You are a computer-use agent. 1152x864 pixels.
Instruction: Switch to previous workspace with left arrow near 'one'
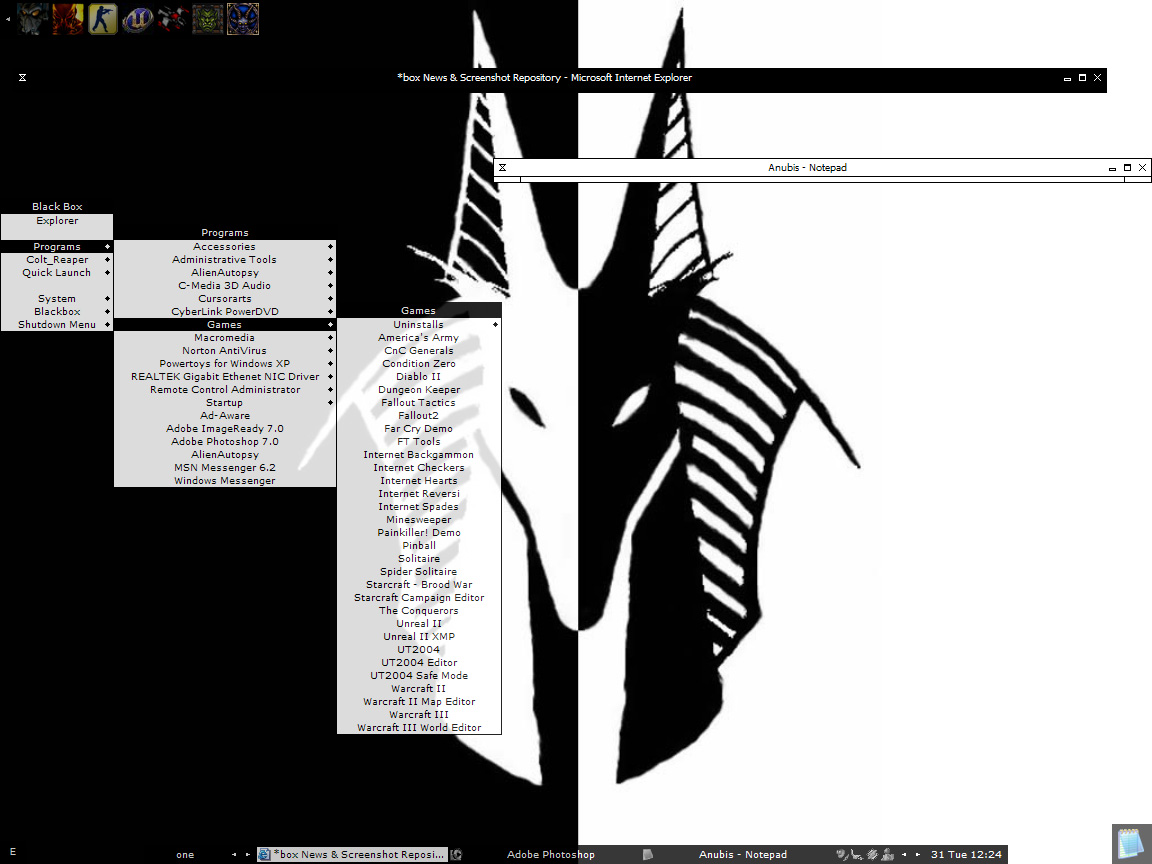[x=234, y=854]
